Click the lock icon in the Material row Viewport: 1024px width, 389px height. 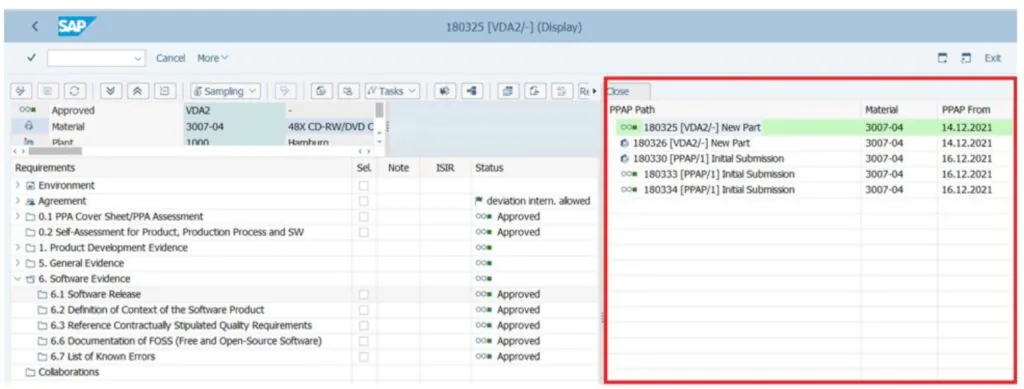pos(28,127)
